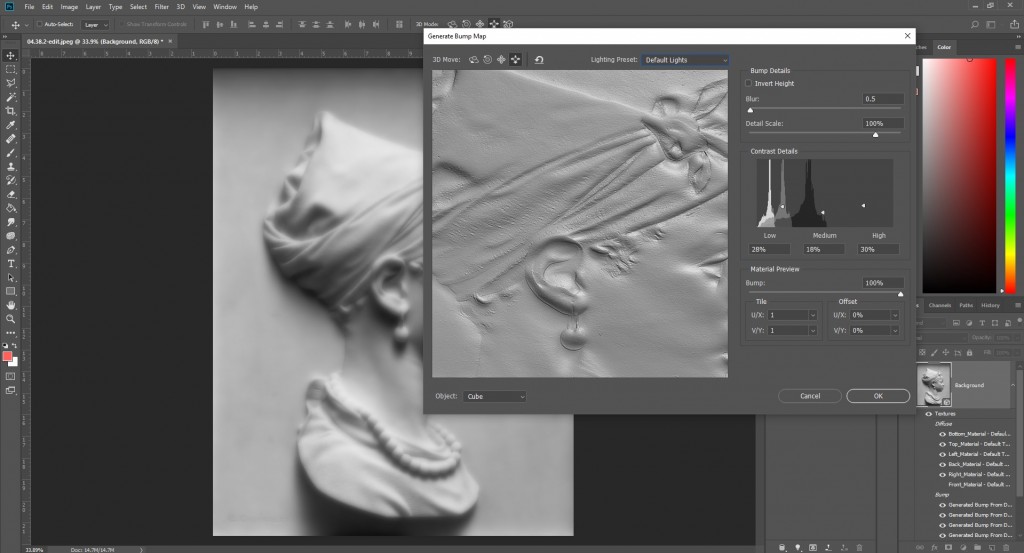Open the Image menu

click(x=69, y=7)
